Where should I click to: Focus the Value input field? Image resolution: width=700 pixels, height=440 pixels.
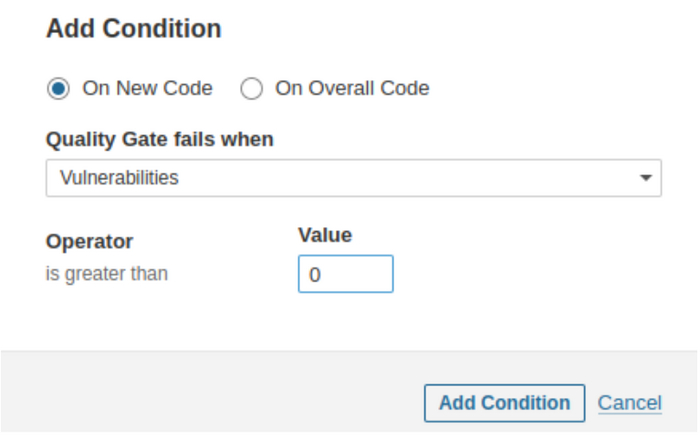[345, 274]
